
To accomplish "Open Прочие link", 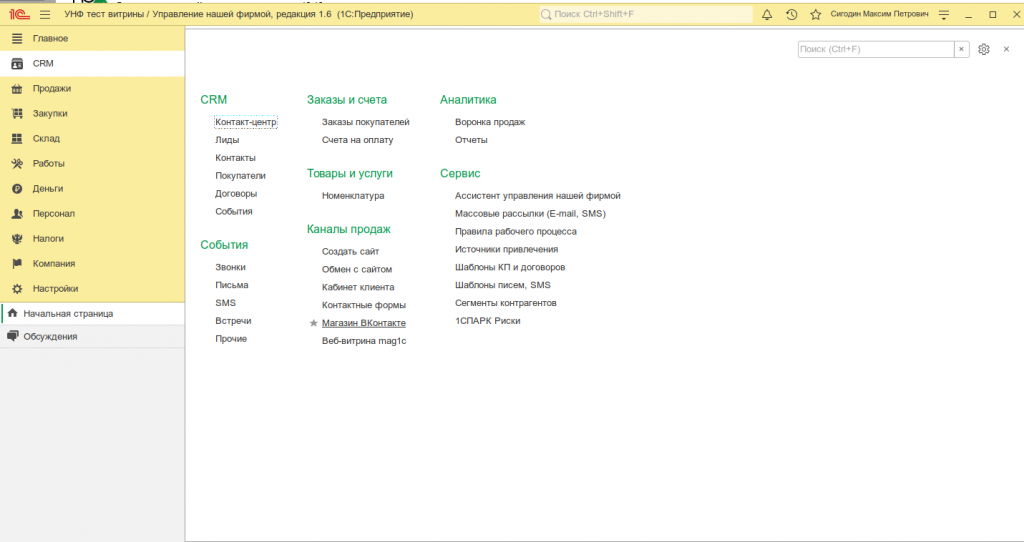I will tap(231, 339).
